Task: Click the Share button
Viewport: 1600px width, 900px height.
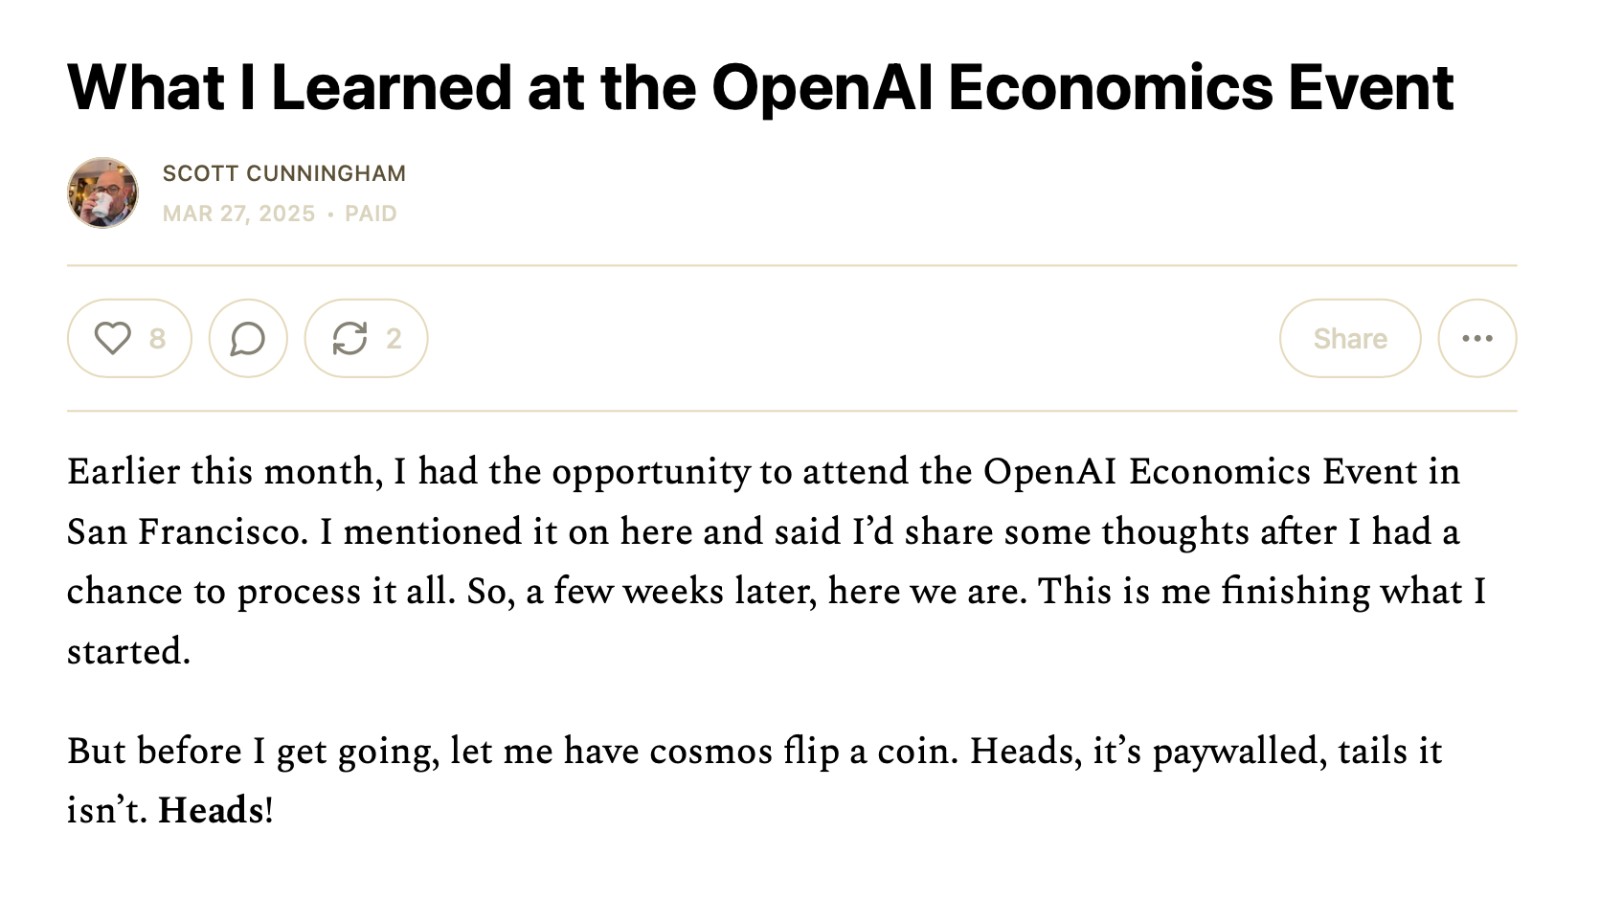Action: tap(1349, 338)
